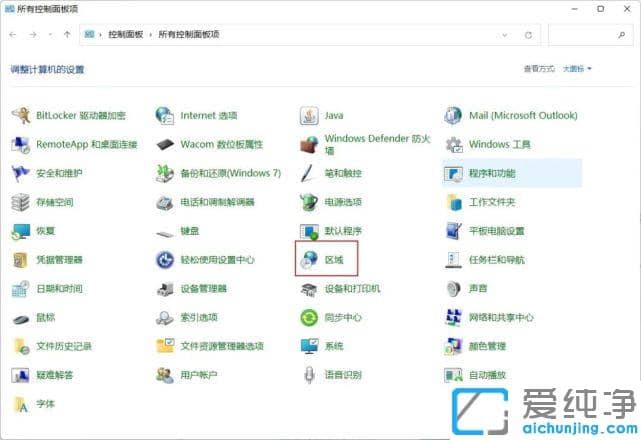Open 平板电脑设置 icon
The image size is (641, 440).
point(453,231)
